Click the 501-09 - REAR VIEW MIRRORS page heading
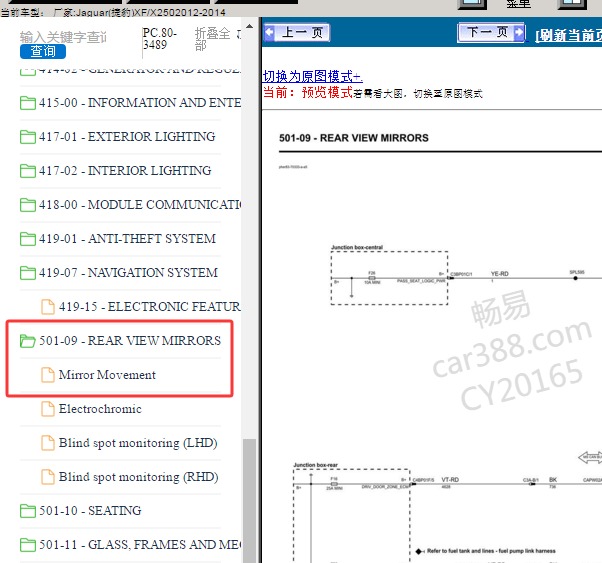Viewport: 602px width, 563px height. [354, 138]
